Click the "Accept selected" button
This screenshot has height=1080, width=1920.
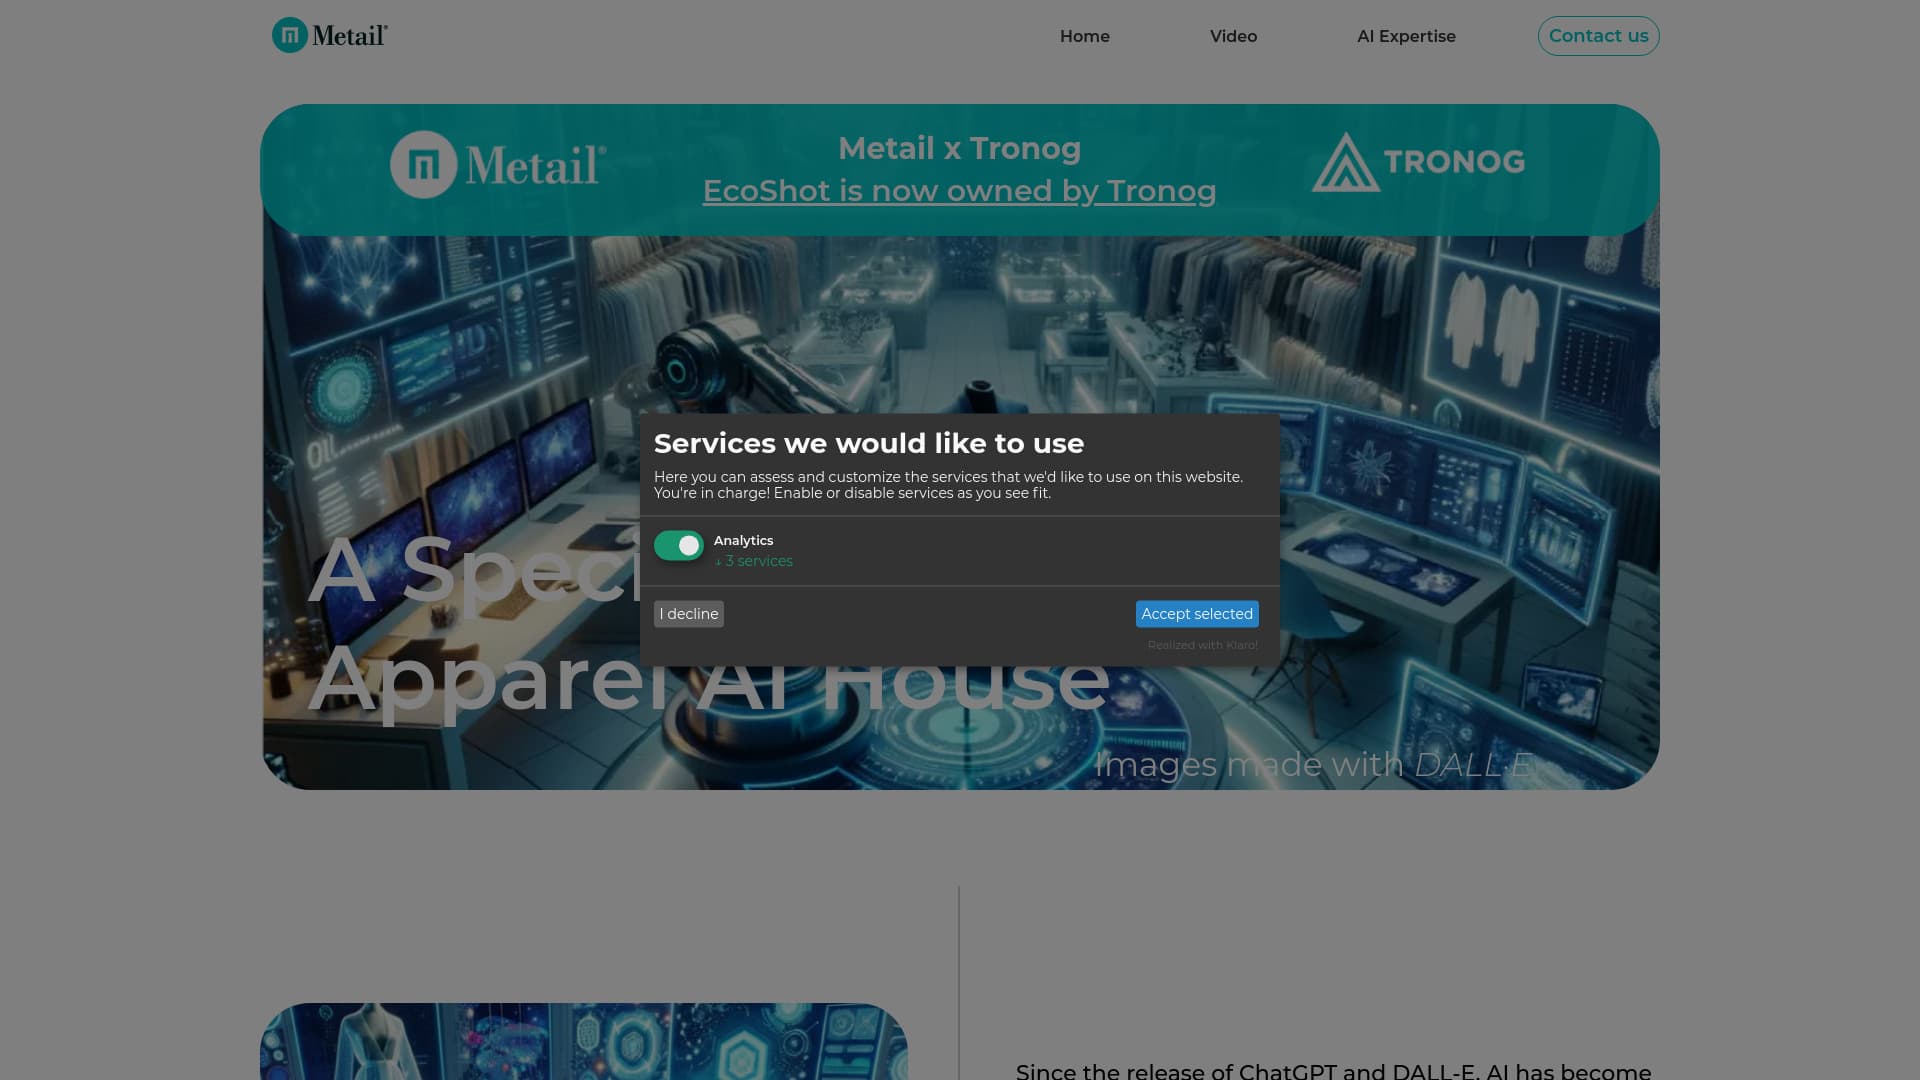[1196, 613]
